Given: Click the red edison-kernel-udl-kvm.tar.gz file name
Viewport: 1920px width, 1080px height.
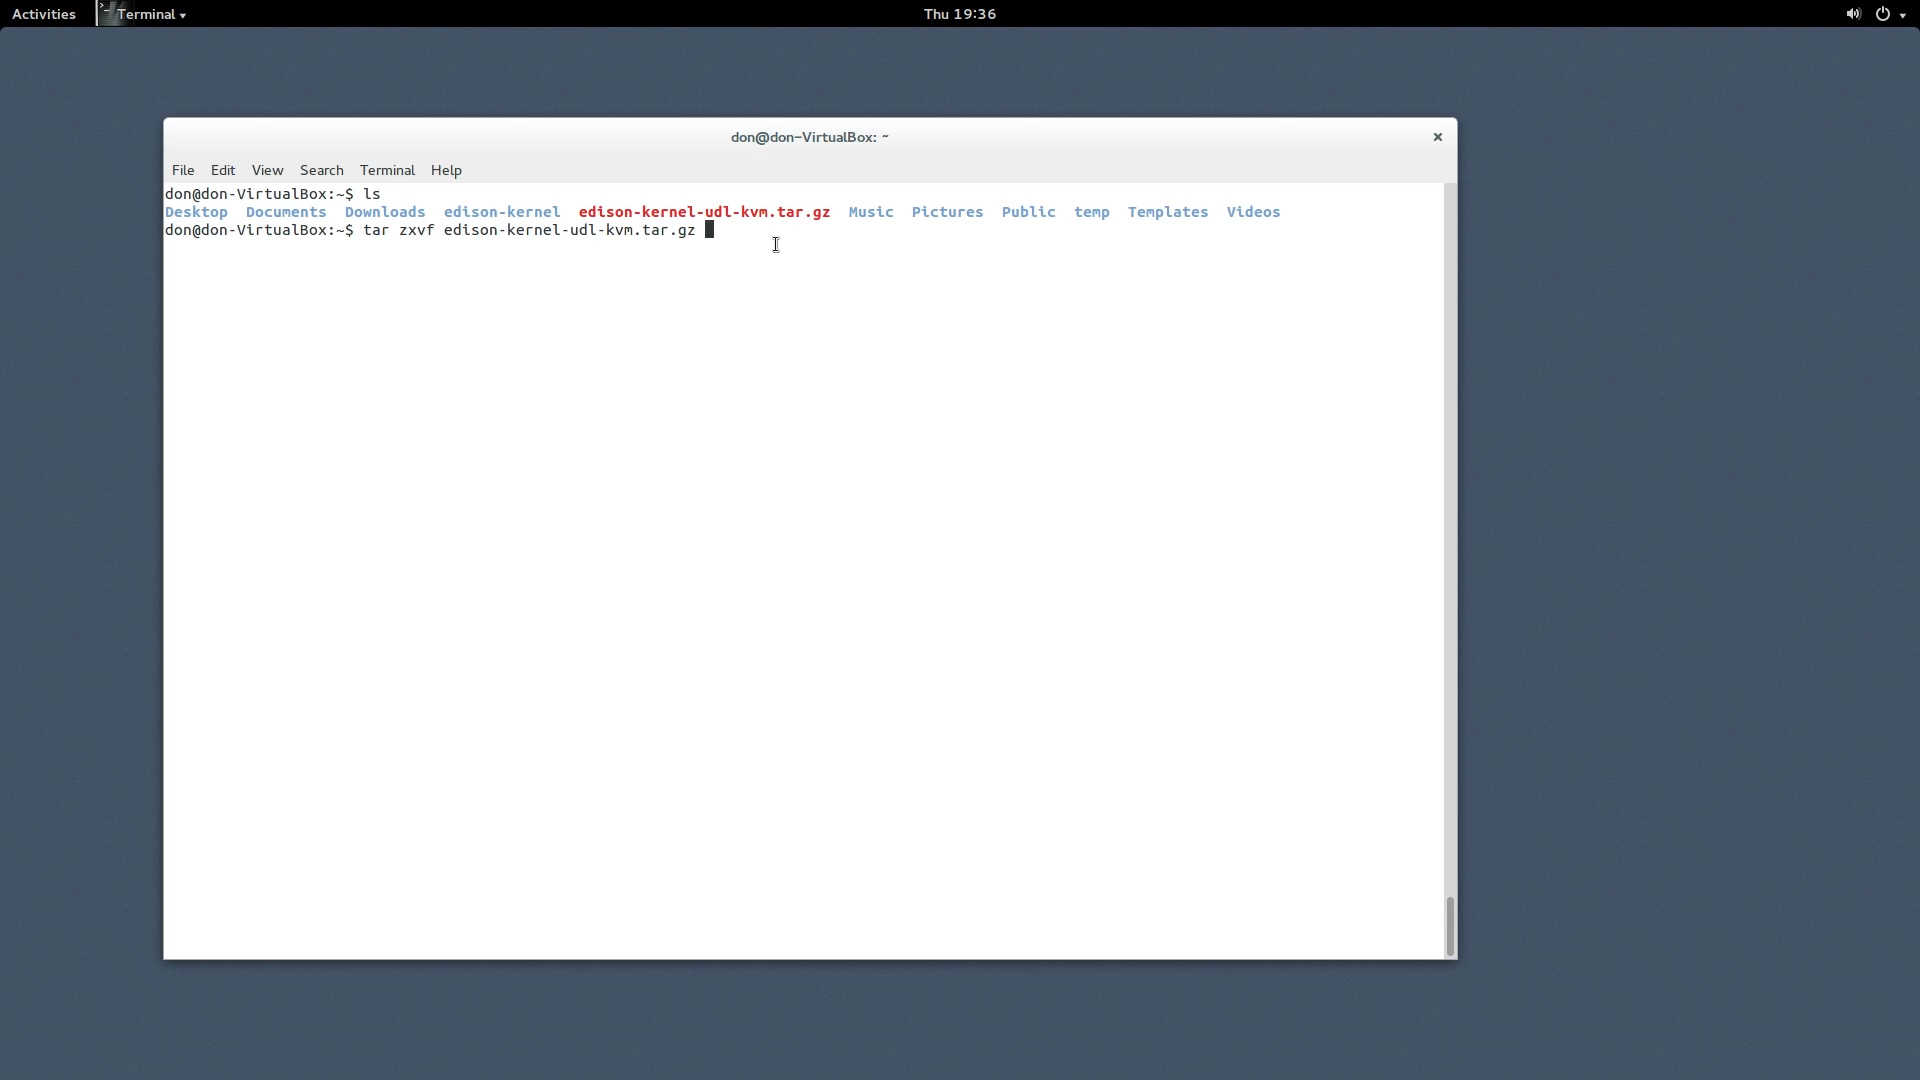Looking at the screenshot, I should [x=704, y=212].
